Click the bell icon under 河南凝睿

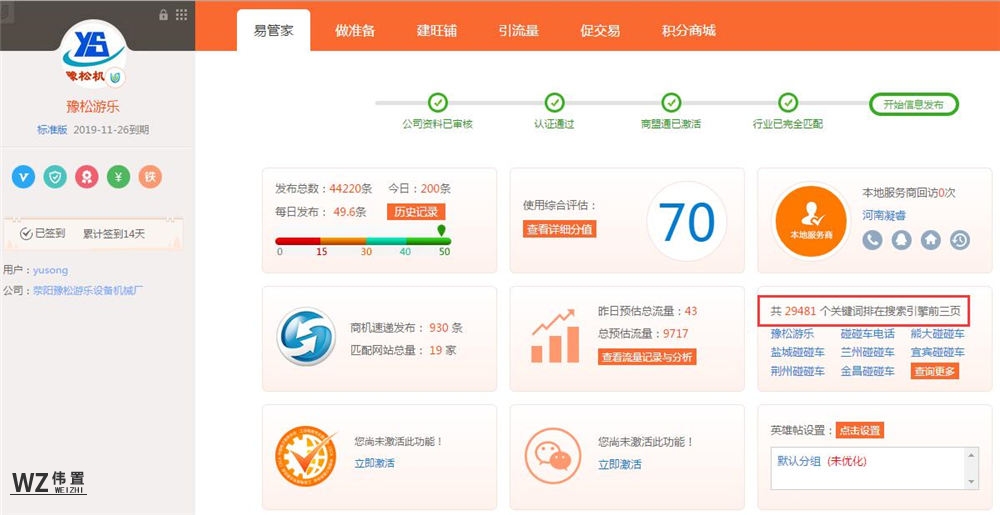(901, 240)
